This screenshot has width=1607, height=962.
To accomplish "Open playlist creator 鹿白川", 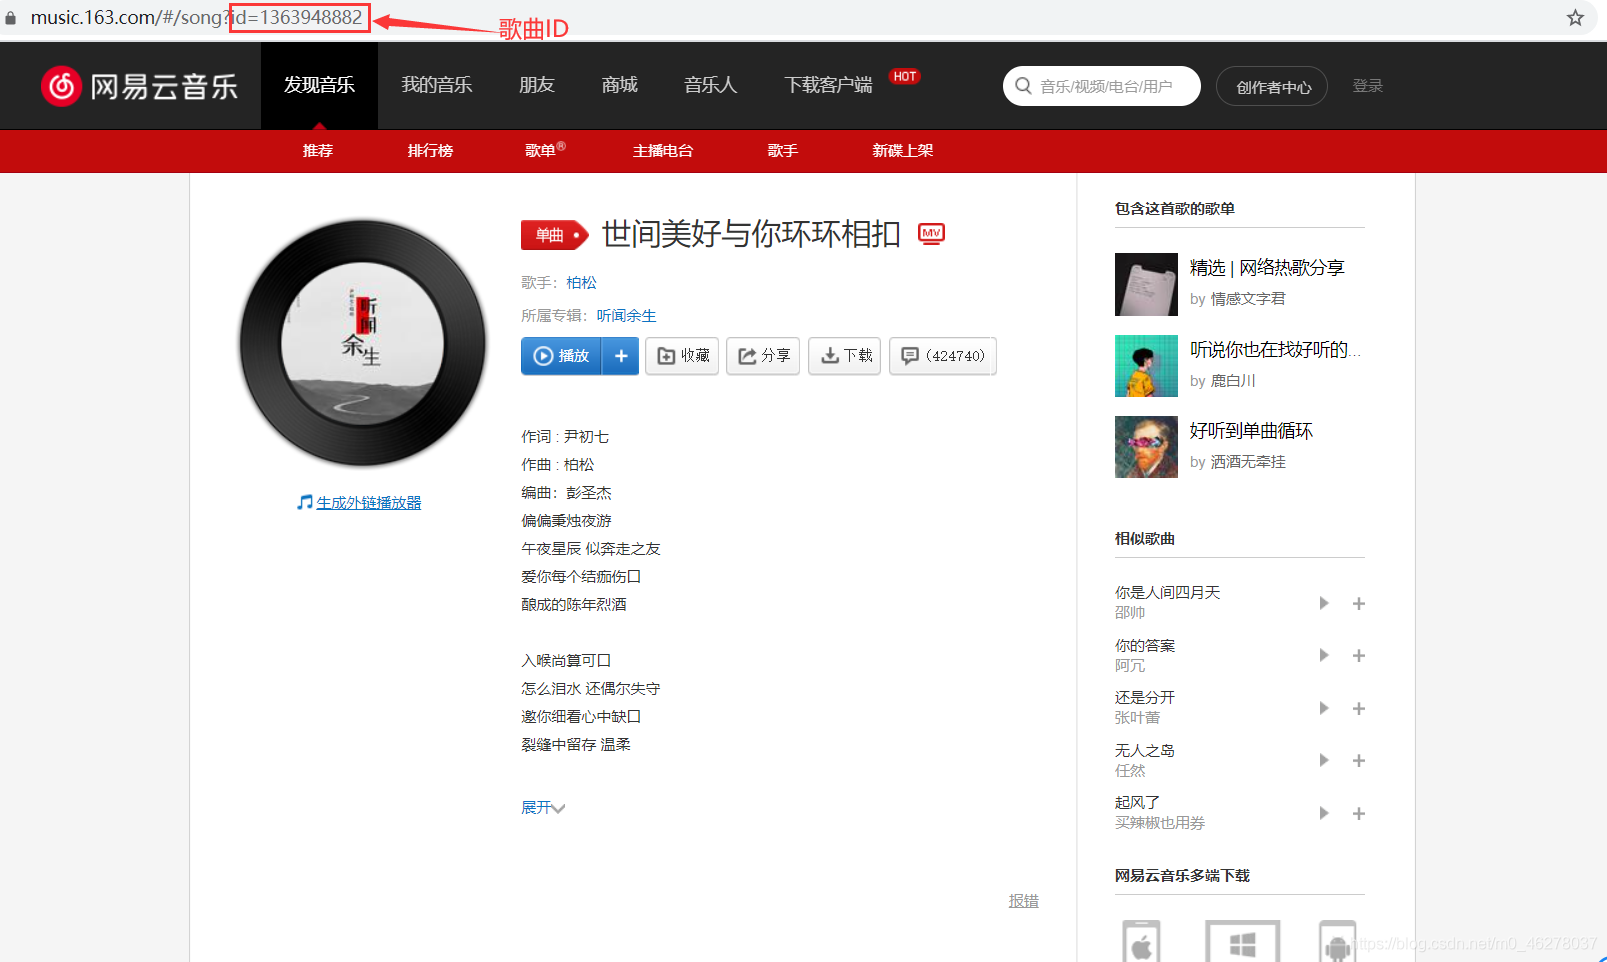I will click(x=1233, y=381).
